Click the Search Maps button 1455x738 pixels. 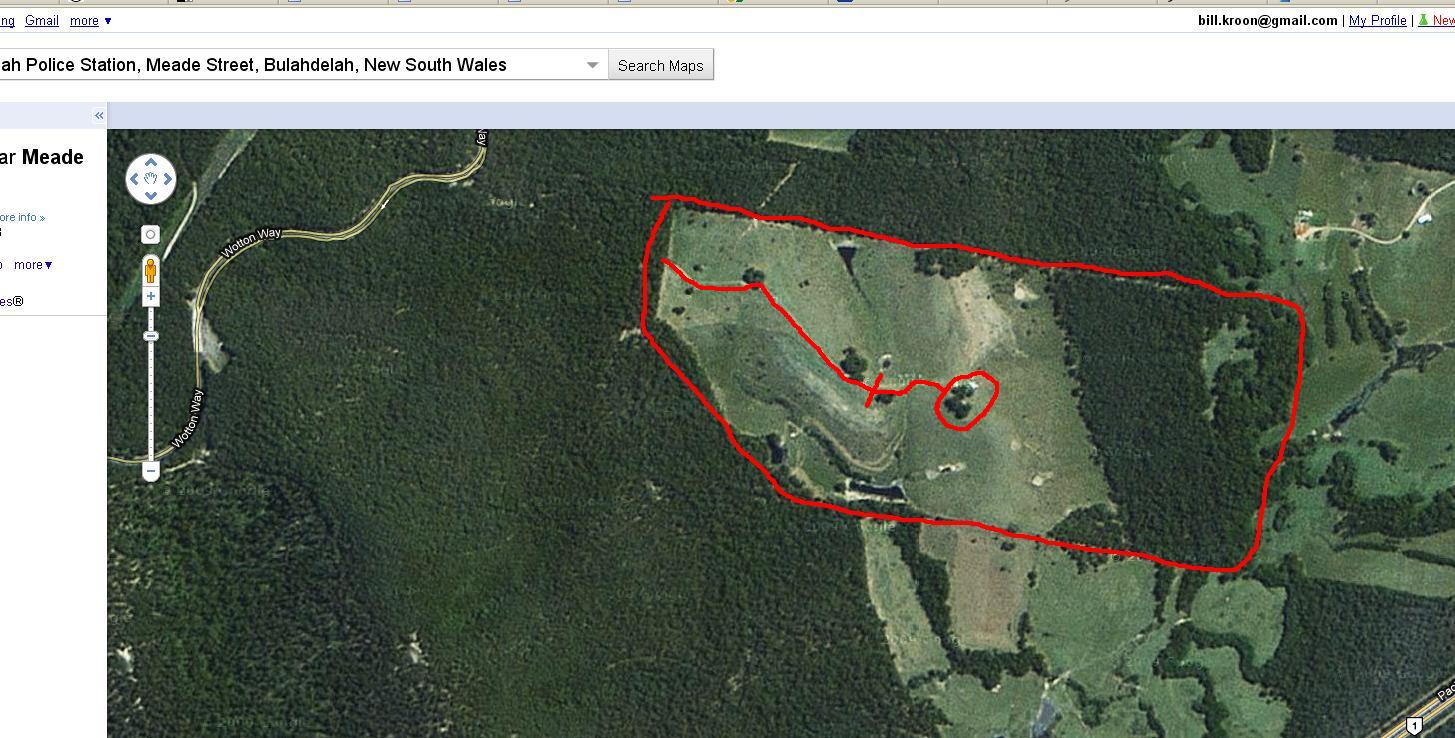pos(660,65)
